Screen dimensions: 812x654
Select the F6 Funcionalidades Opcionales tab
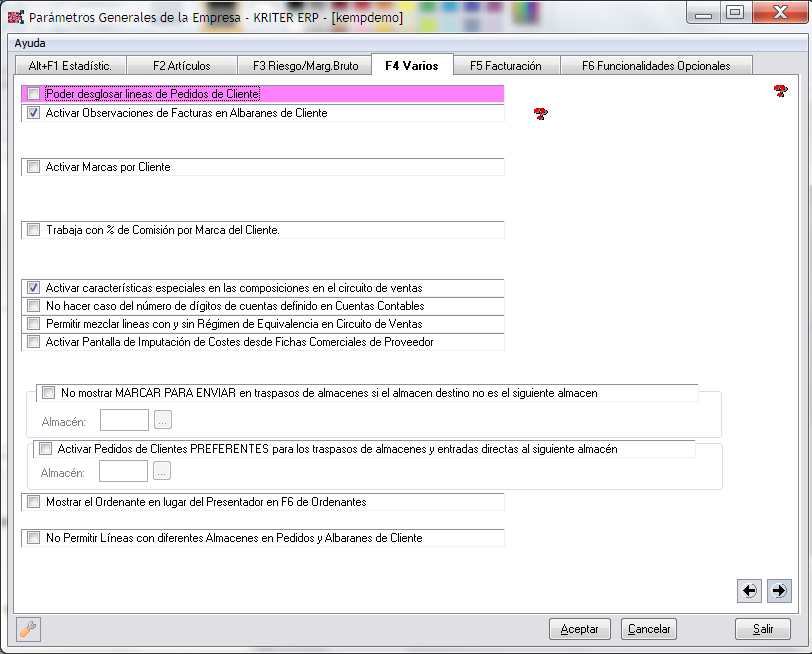tap(656, 66)
